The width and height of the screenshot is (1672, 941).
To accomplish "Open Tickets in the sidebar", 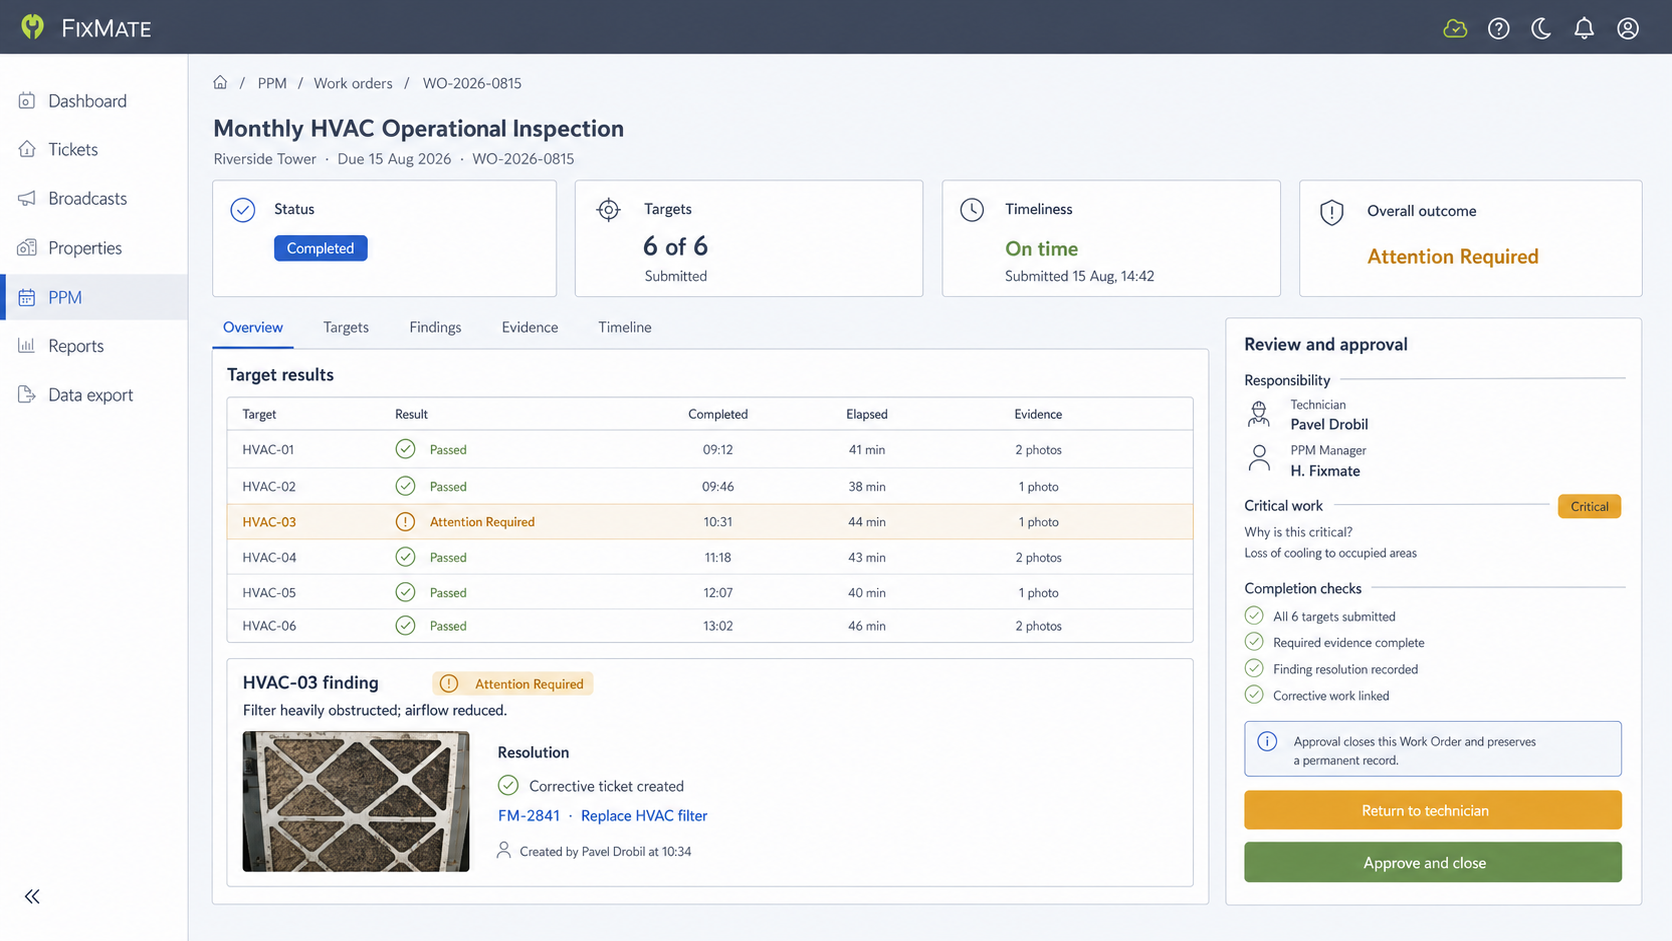I will pos(94,149).
